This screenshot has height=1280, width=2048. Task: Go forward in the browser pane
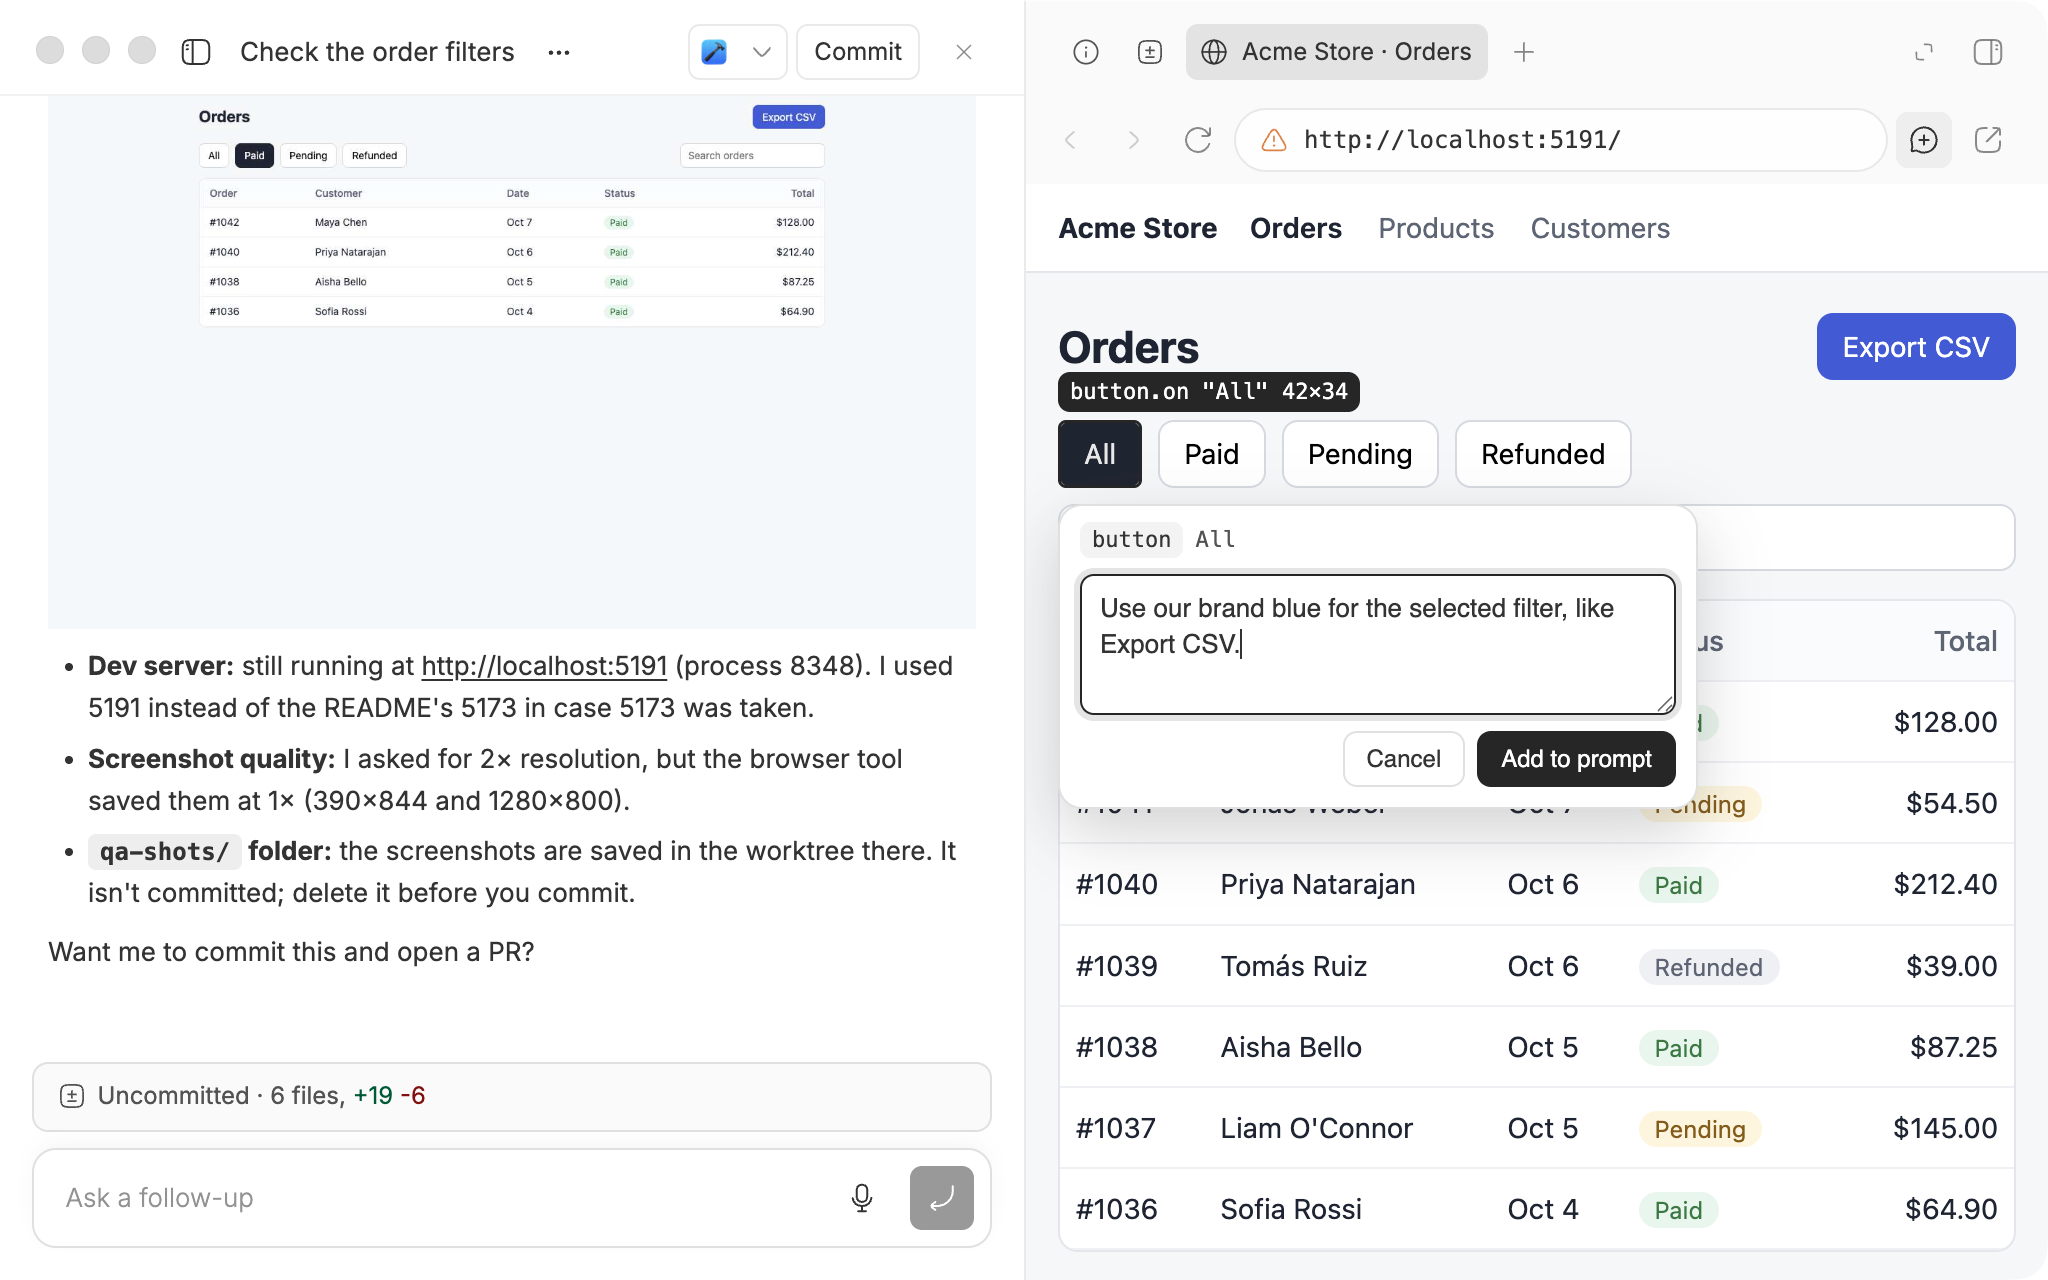tap(1134, 140)
